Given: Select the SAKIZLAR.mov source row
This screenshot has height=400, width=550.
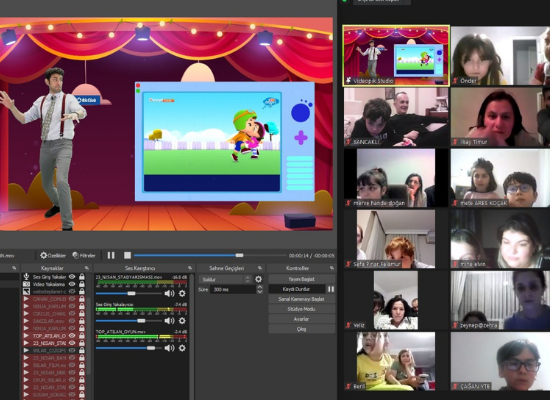Looking at the screenshot, I should pyautogui.click(x=54, y=321).
